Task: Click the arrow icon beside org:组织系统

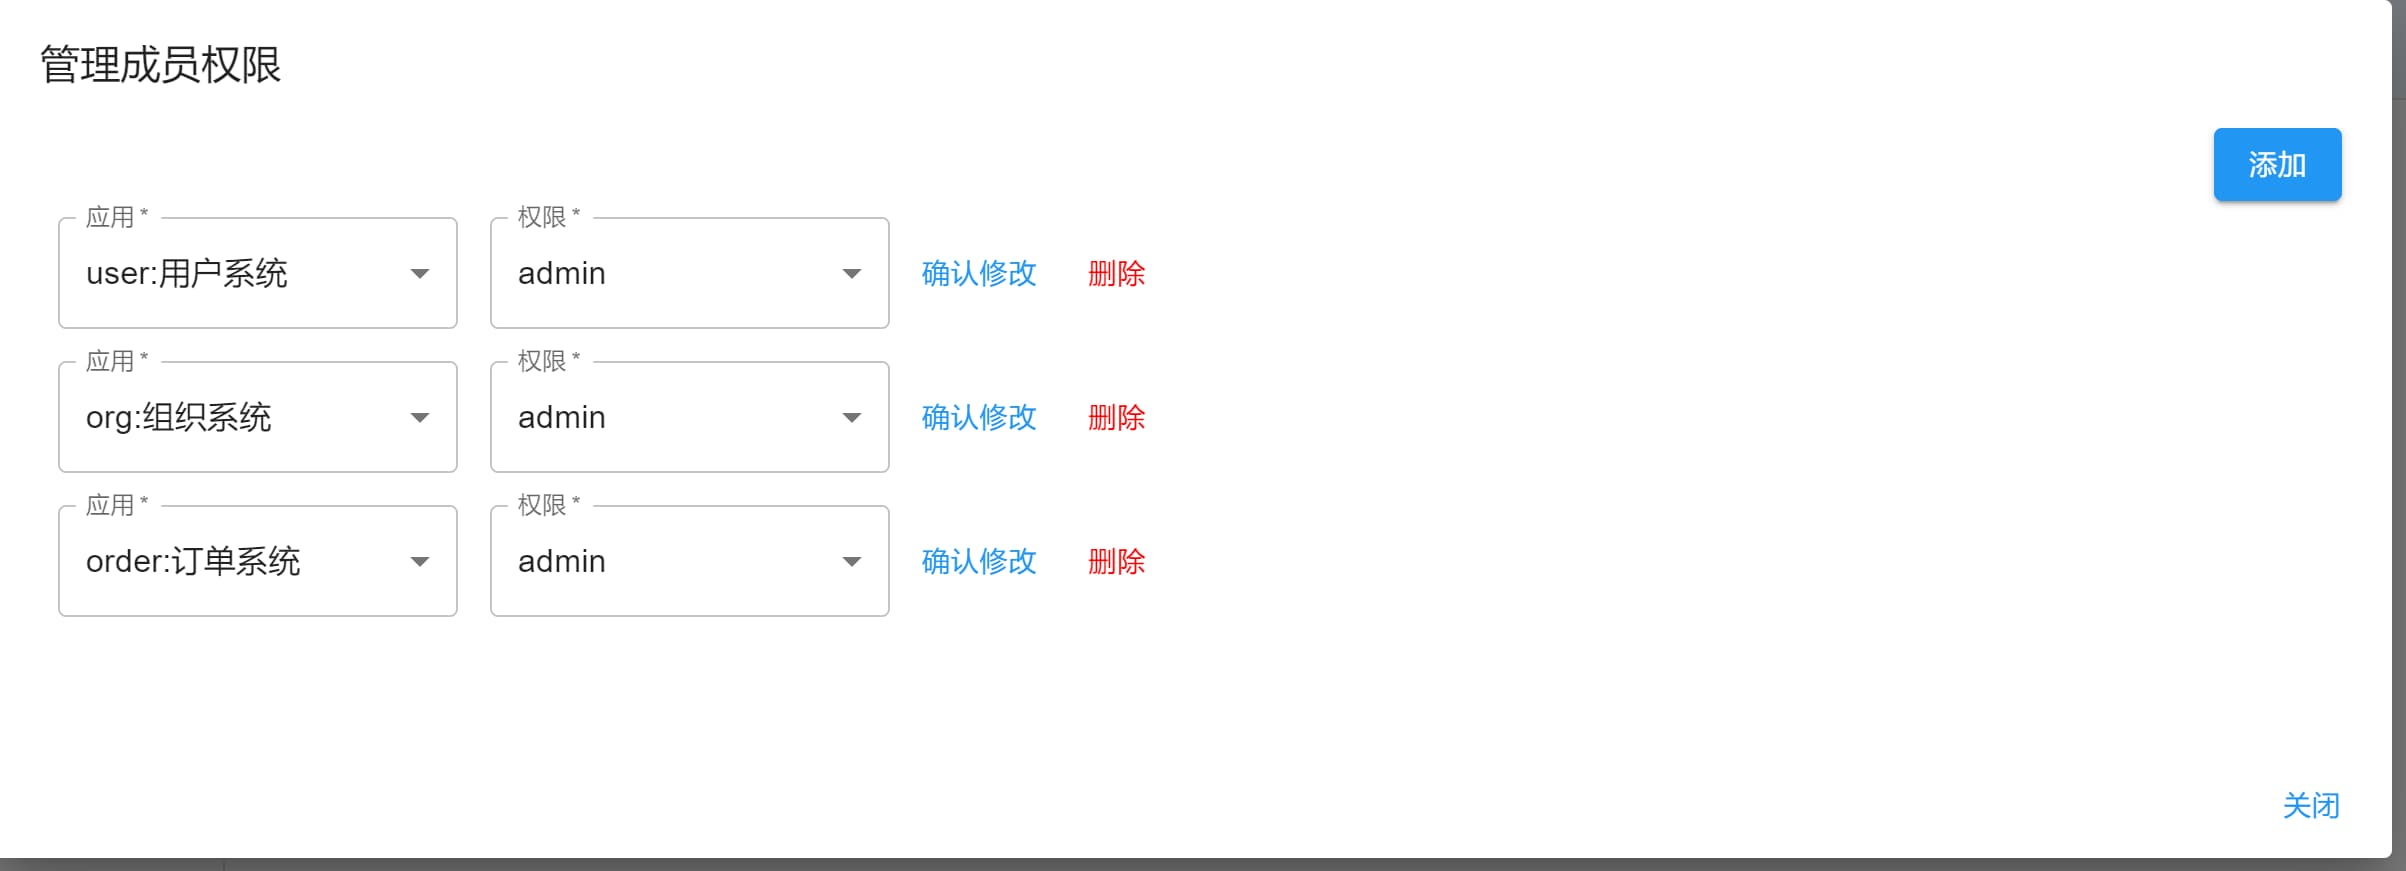Action: [420, 418]
